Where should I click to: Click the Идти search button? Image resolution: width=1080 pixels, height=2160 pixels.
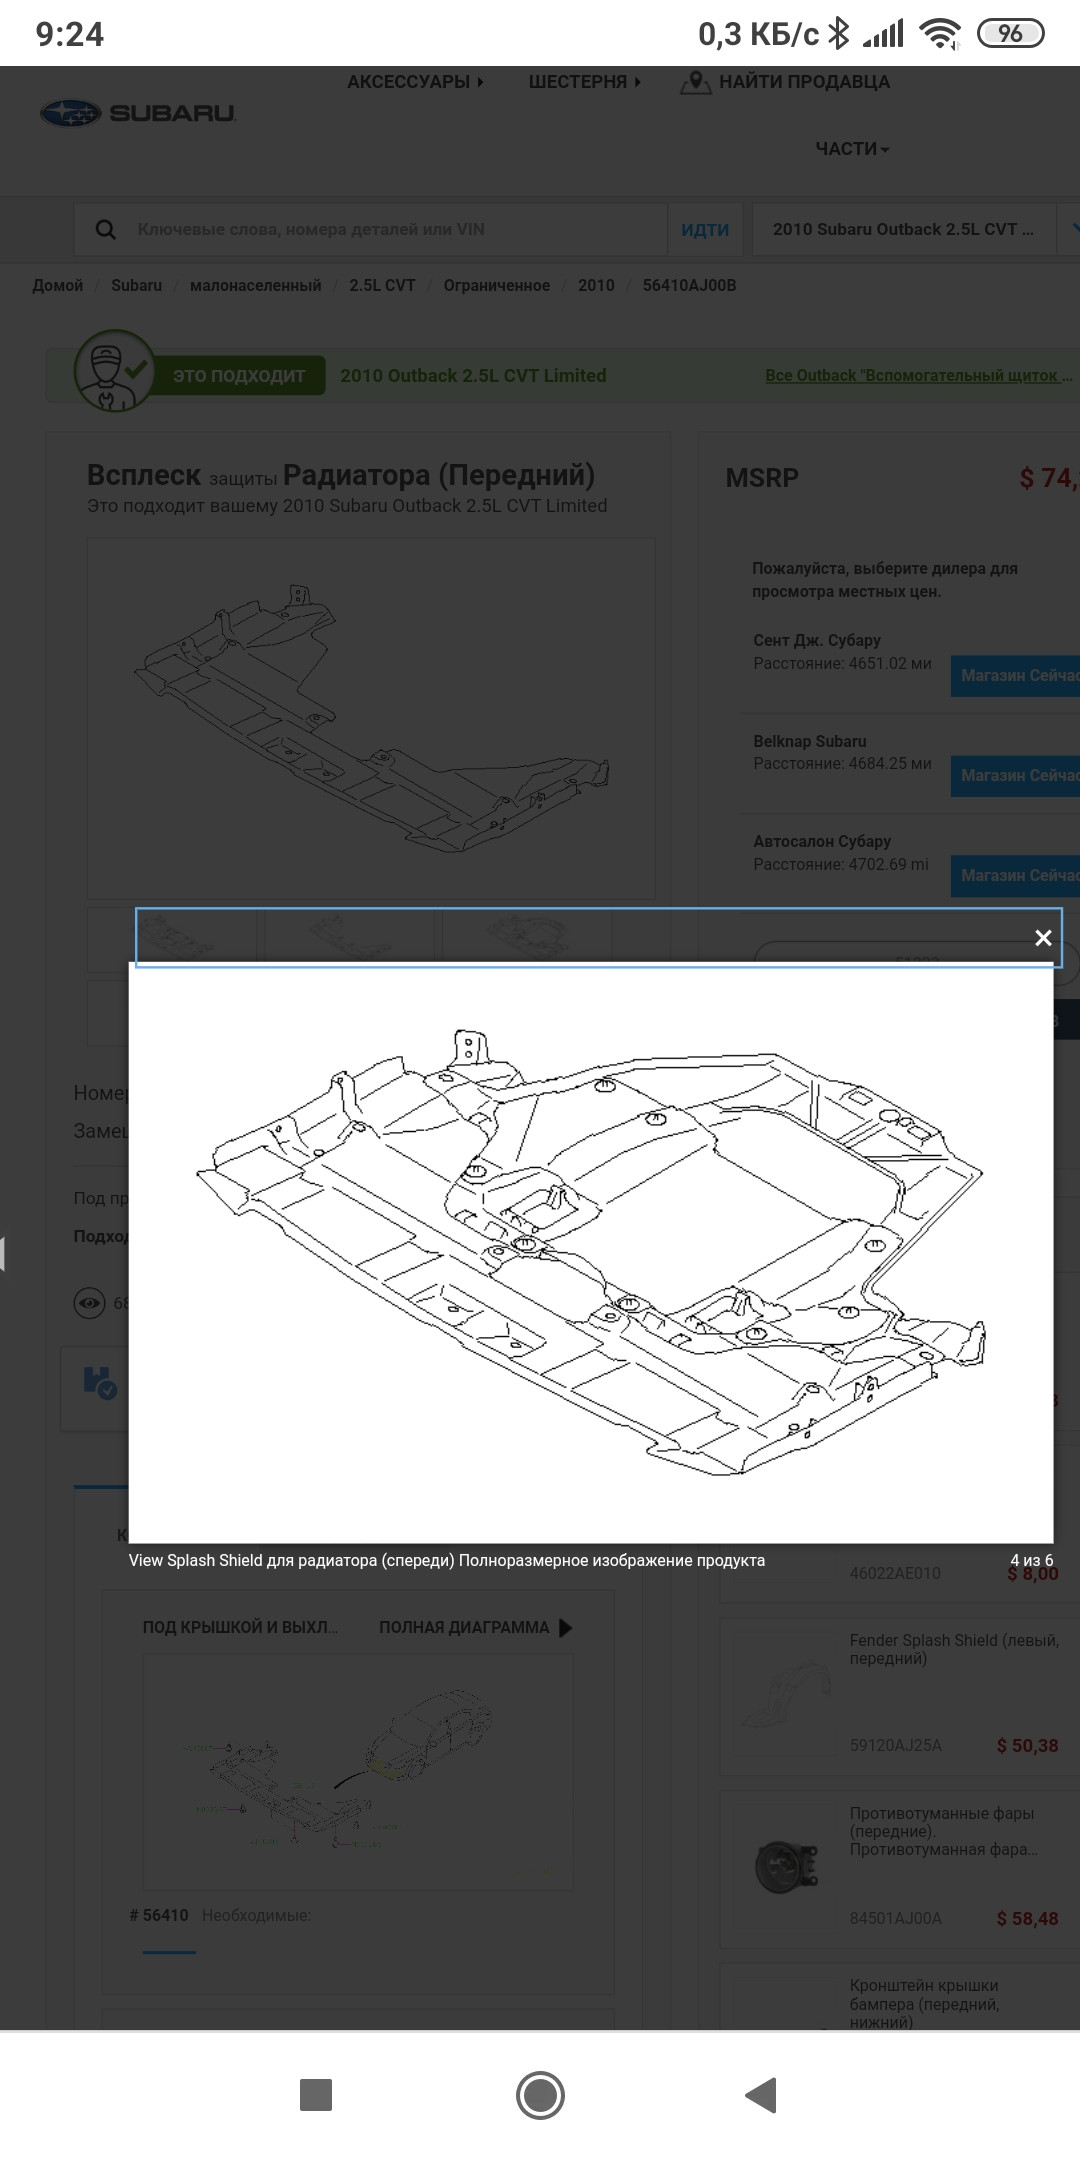point(705,230)
